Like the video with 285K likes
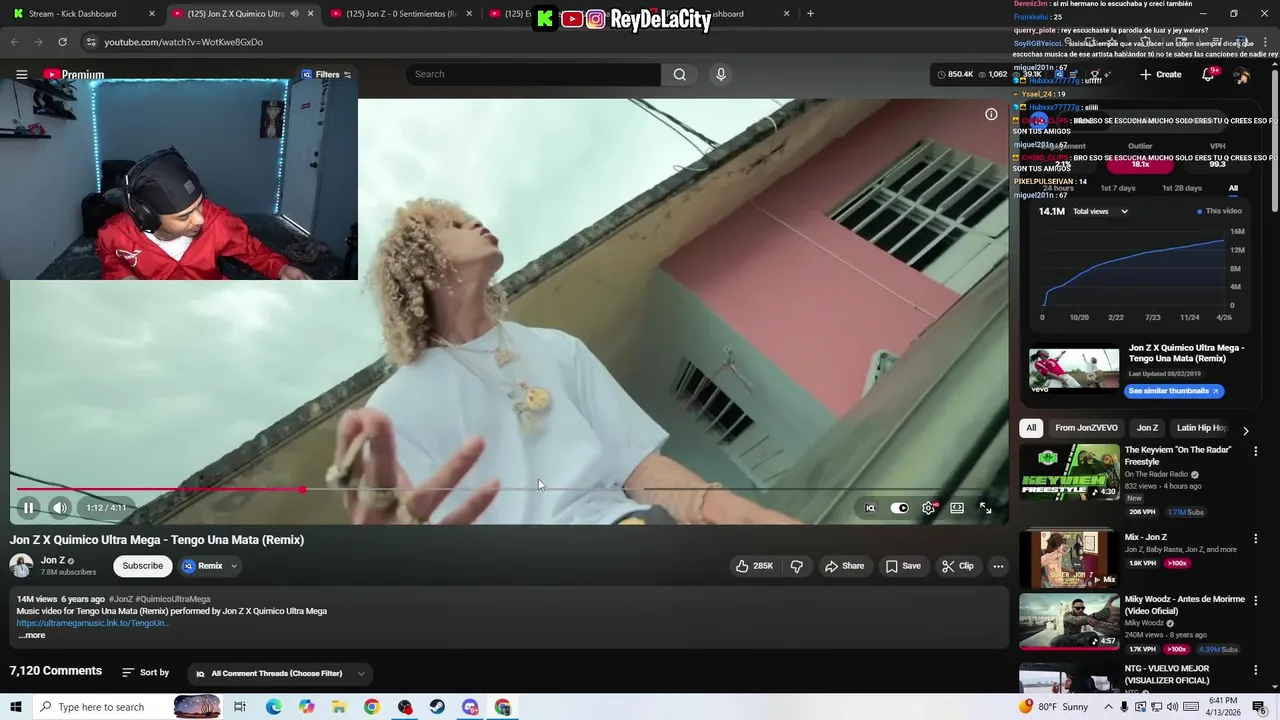Screen dimensions: 1280x720 coord(754,566)
